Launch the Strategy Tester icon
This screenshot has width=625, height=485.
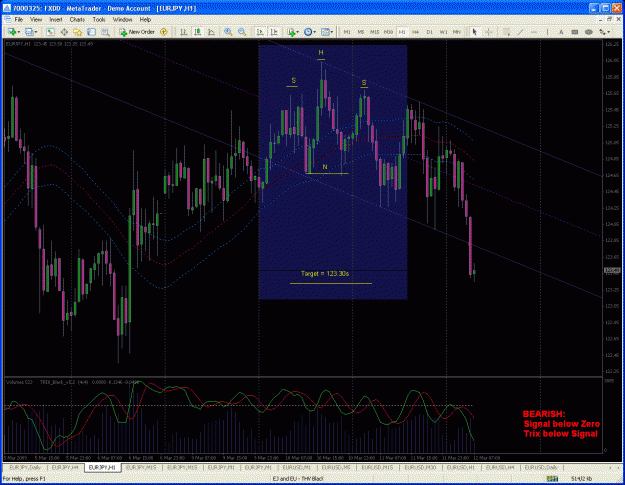point(105,32)
